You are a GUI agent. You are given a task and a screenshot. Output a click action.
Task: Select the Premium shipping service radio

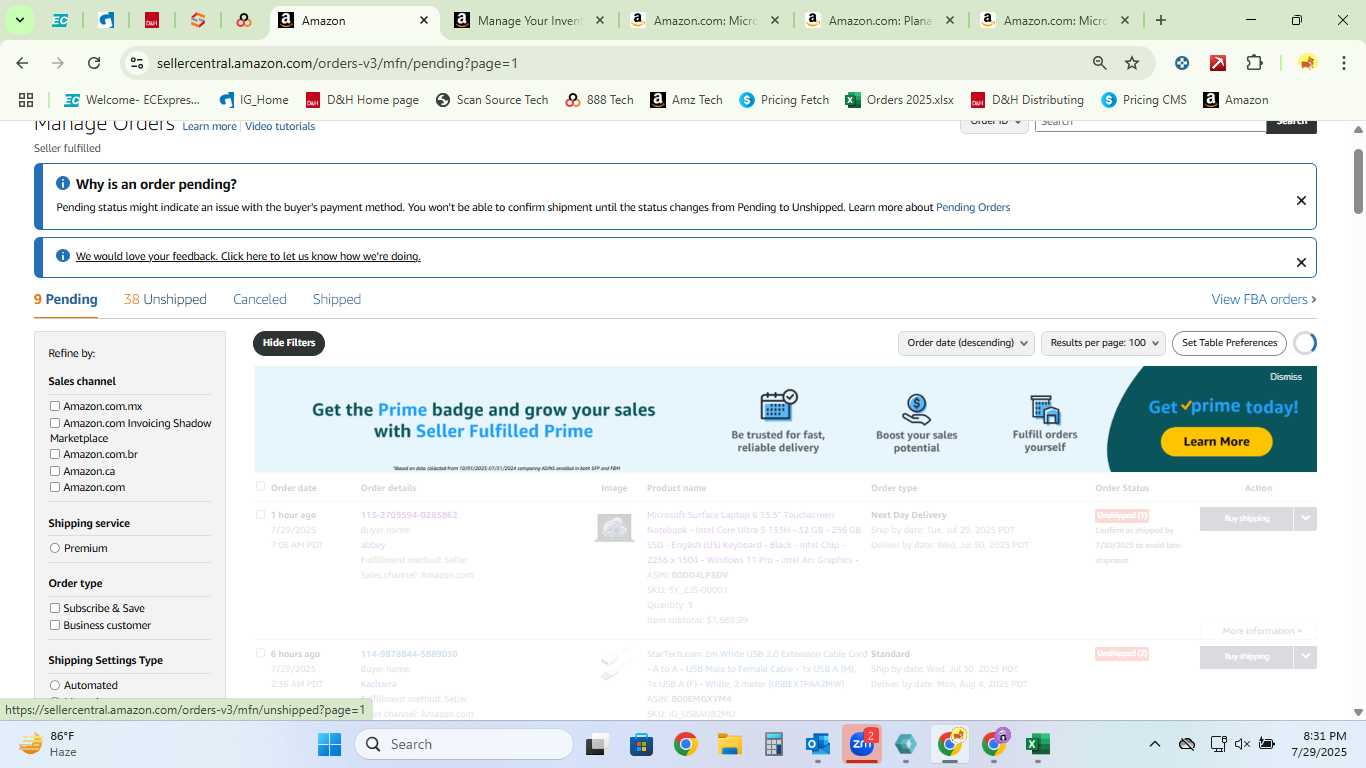(x=55, y=548)
